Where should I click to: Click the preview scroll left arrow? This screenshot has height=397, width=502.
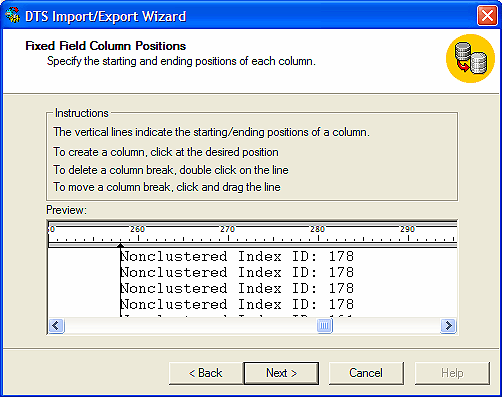coord(56,326)
